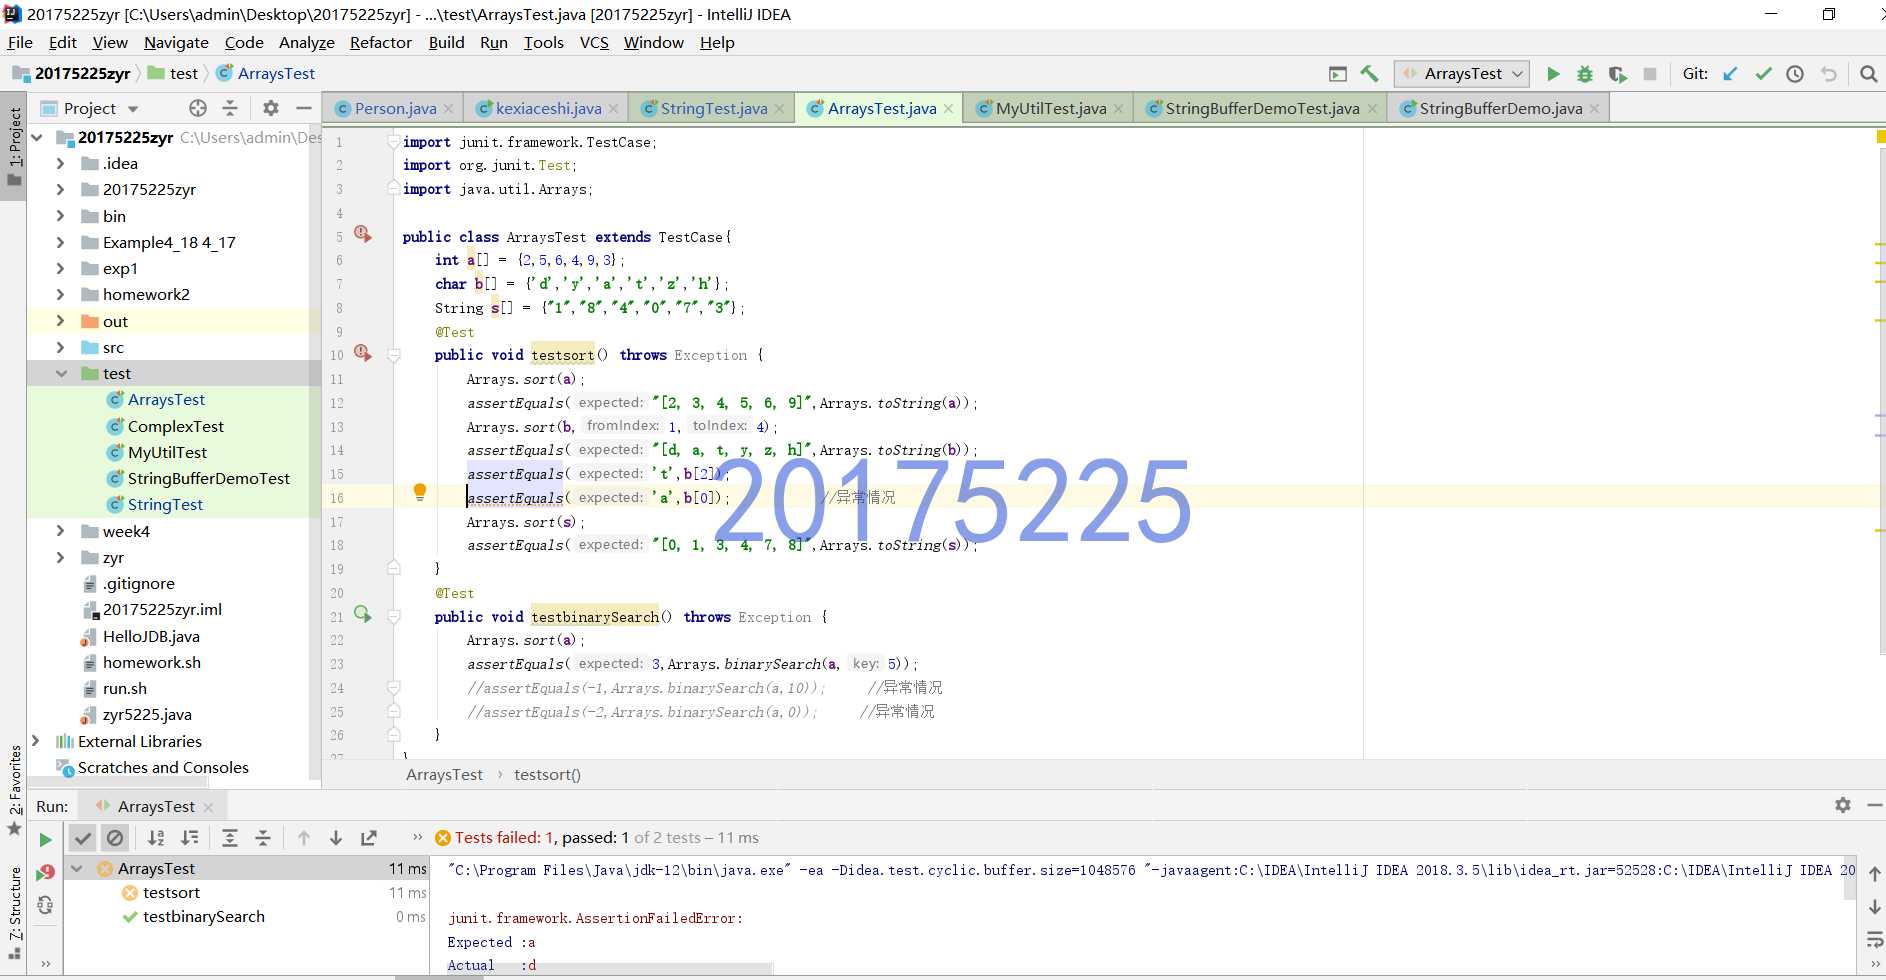Expand the out folder
This screenshot has width=1886, height=980.
click(x=61, y=321)
